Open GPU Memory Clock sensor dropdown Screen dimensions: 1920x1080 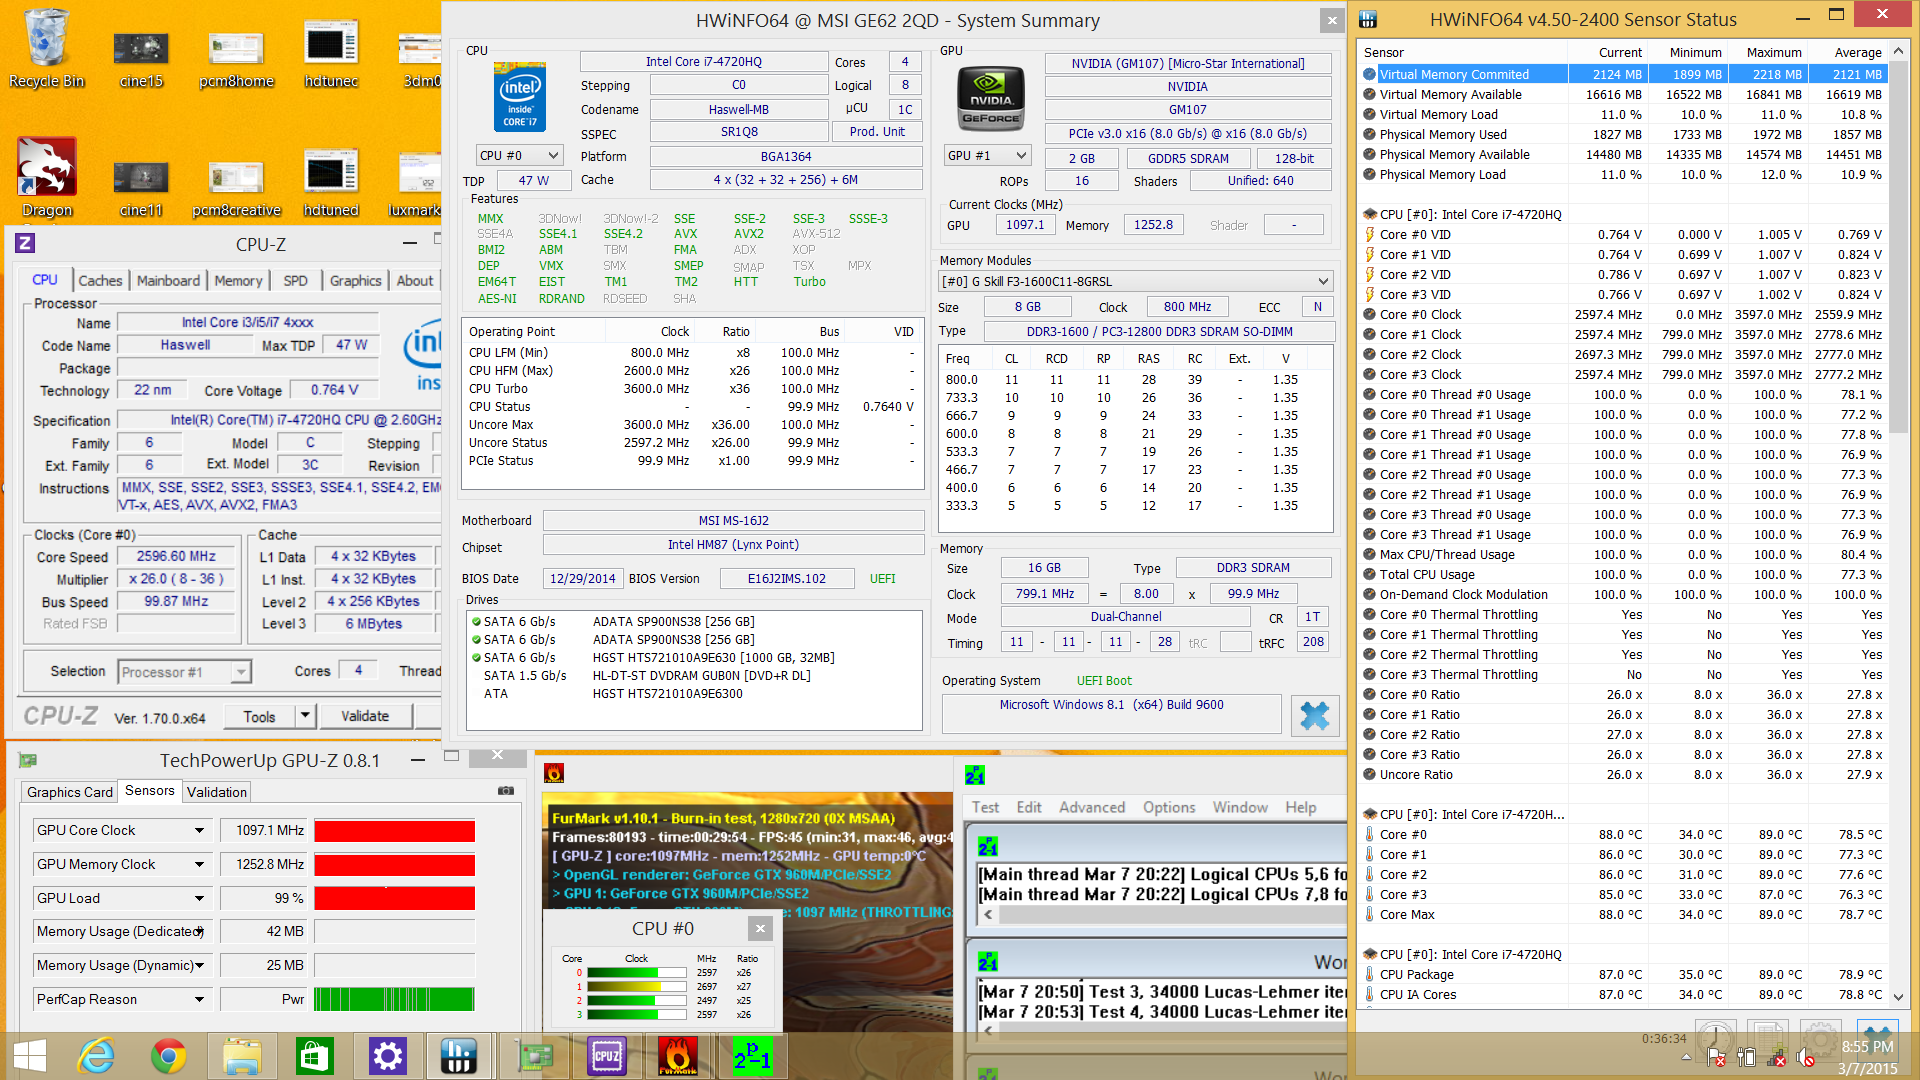click(x=199, y=864)
